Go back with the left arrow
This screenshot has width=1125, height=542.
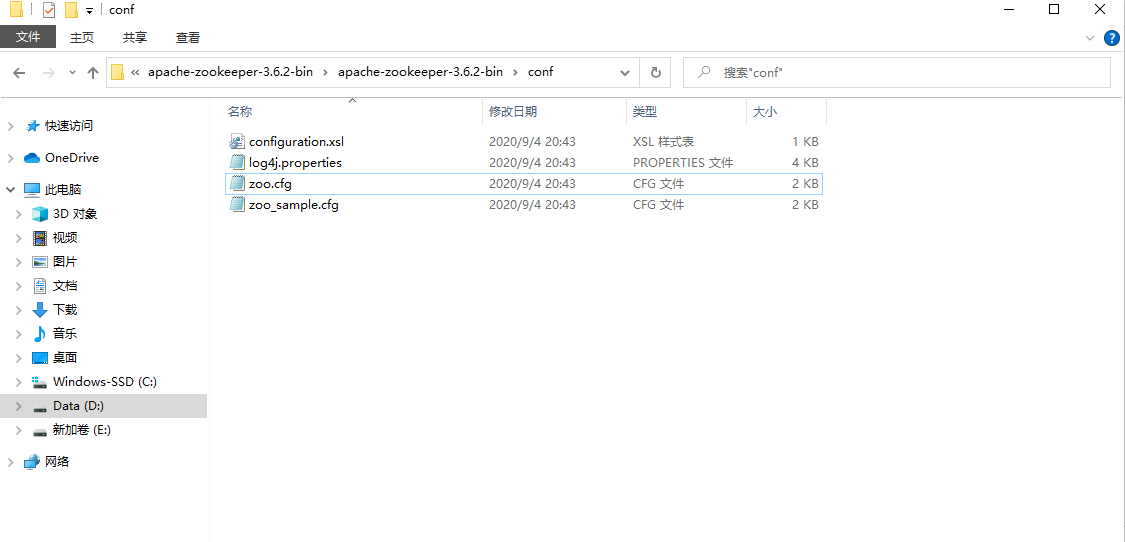point(19,73)
